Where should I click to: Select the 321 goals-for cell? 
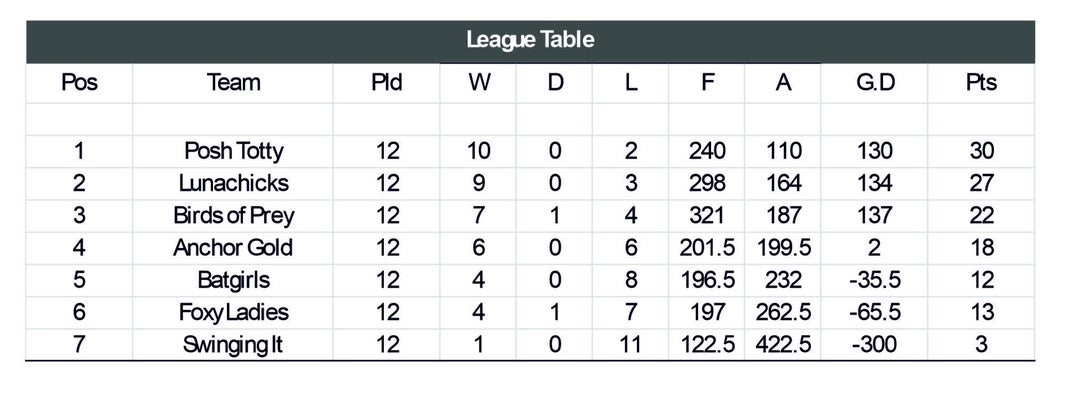pos(707,216)
